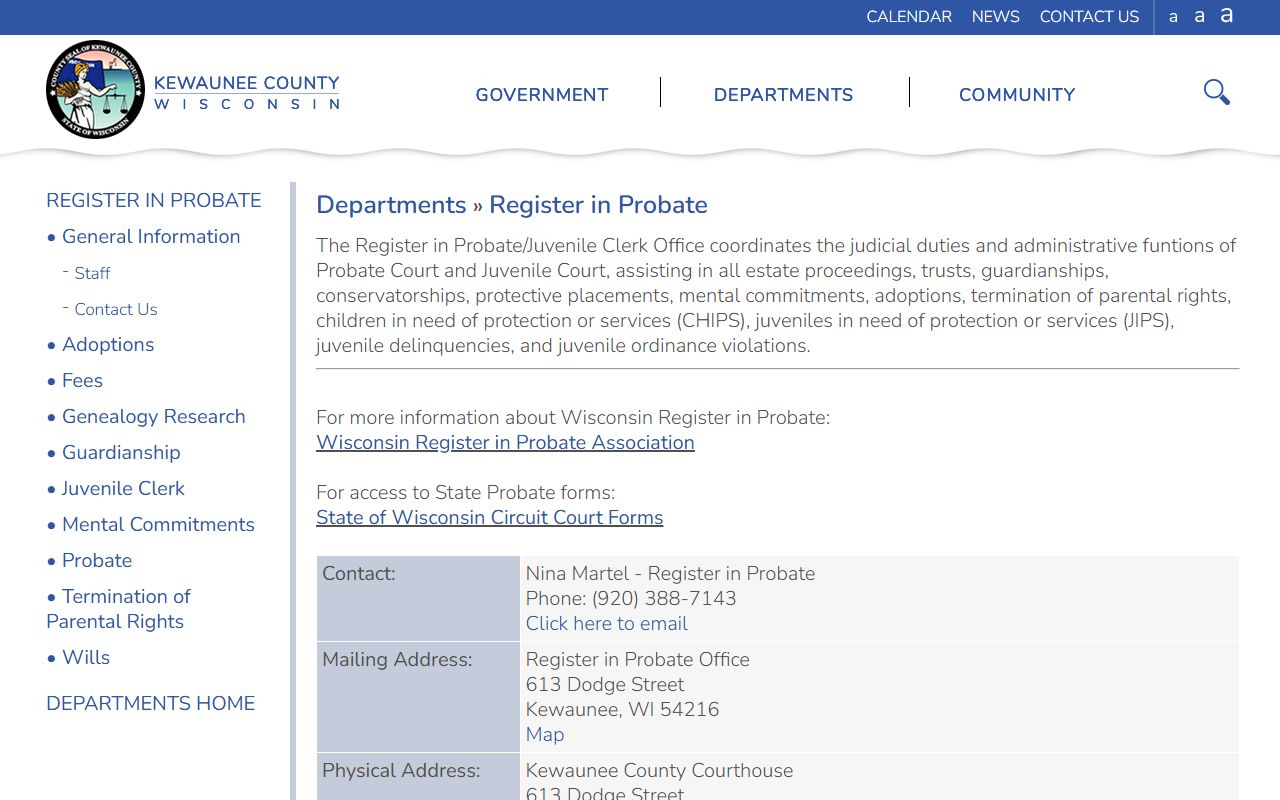Click the 'Physical Address:' table label
Image resolution: width=1280 pixels, height=800 pixels.
[401, 771]
